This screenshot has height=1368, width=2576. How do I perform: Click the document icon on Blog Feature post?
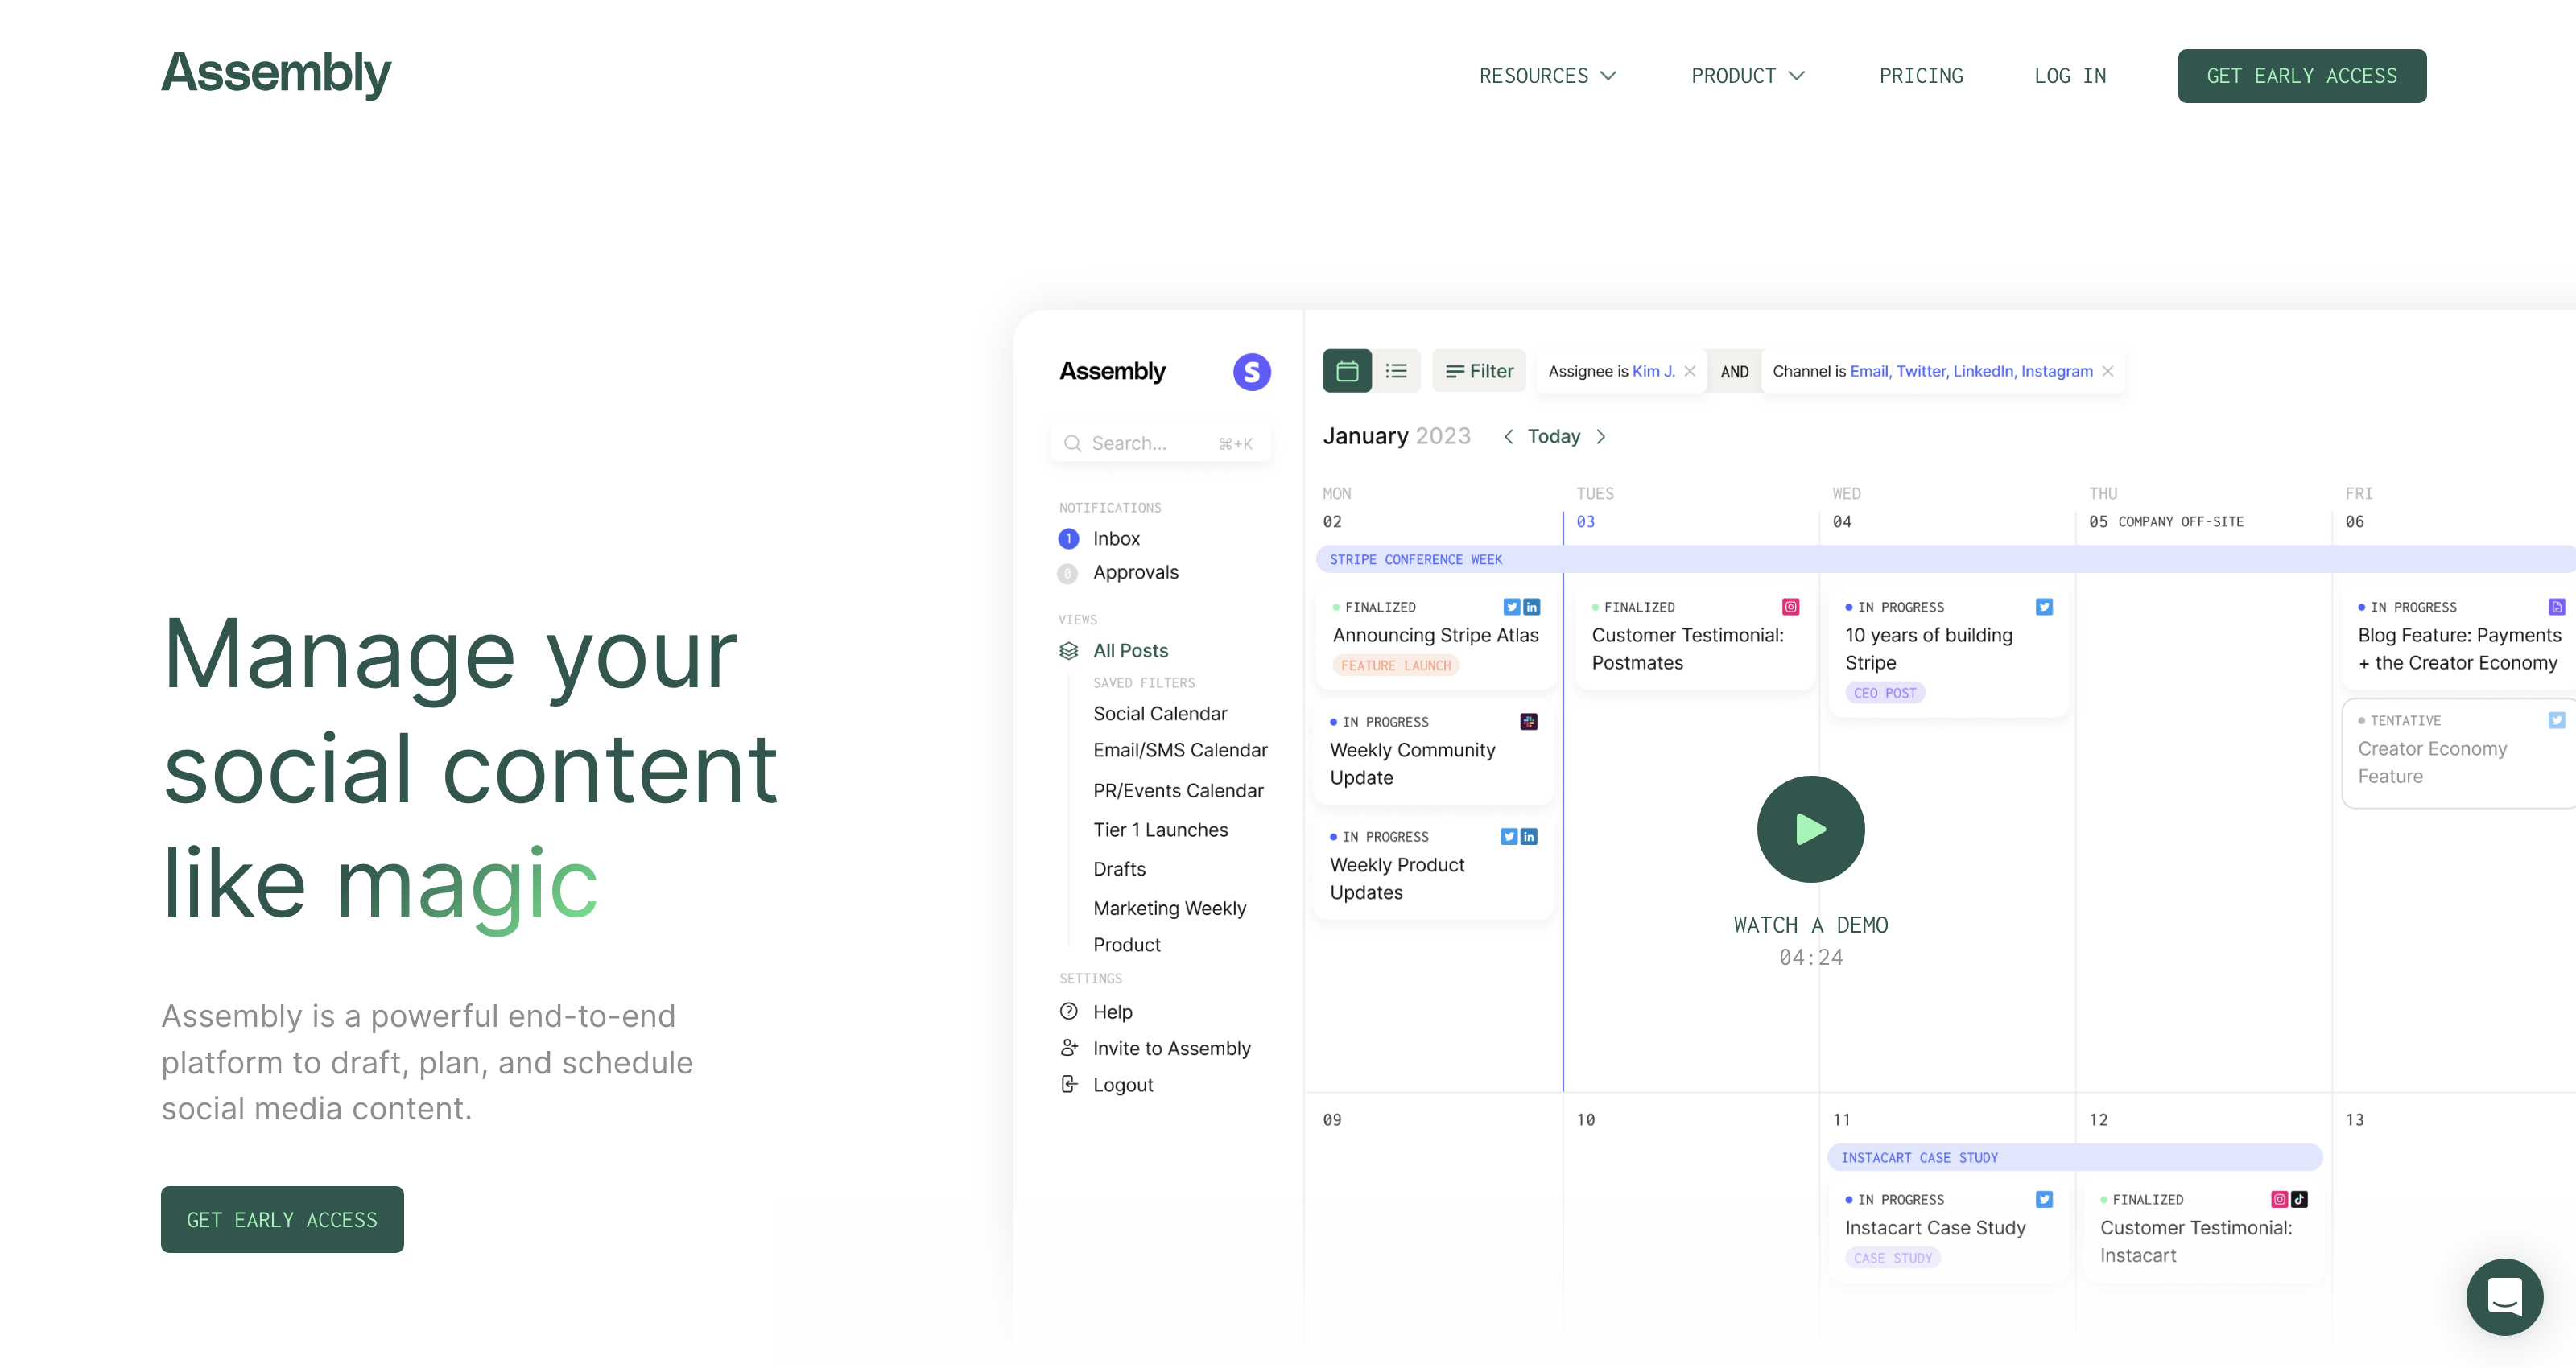click(2557, 607)
